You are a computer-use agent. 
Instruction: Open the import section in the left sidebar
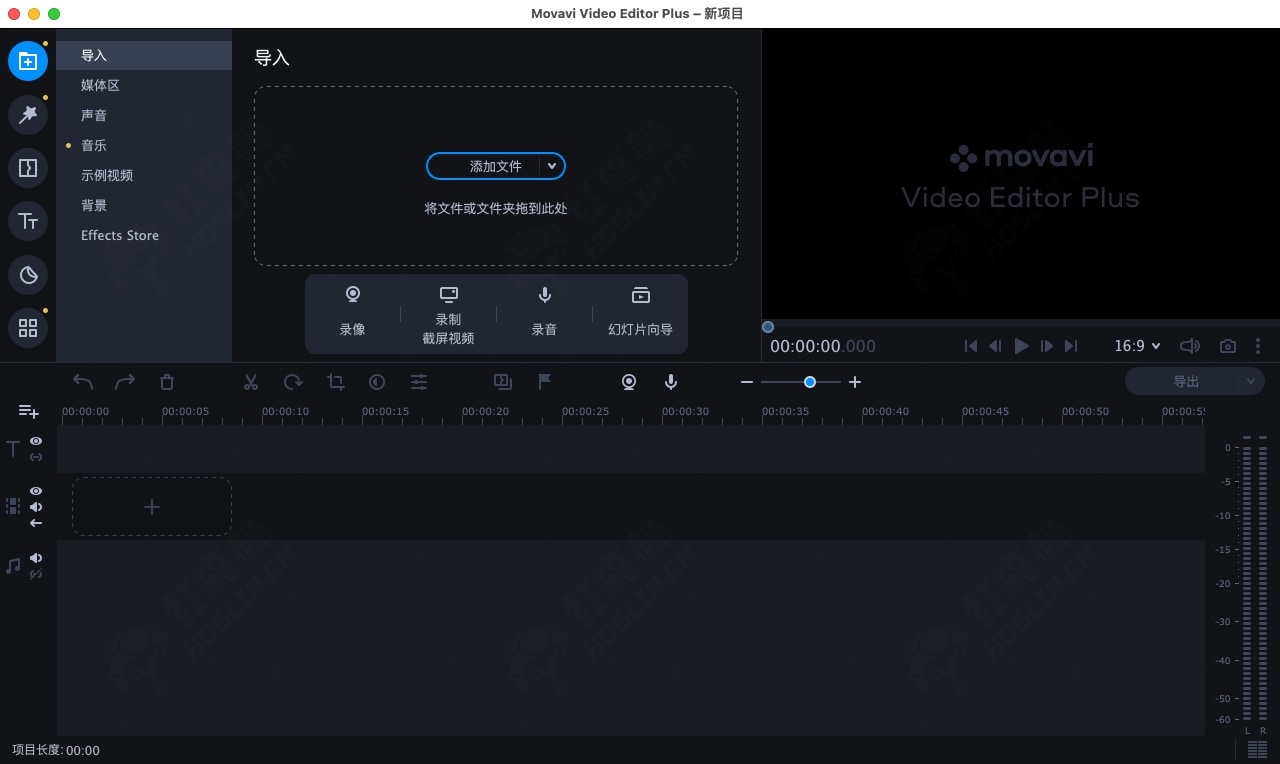[28, 61]
